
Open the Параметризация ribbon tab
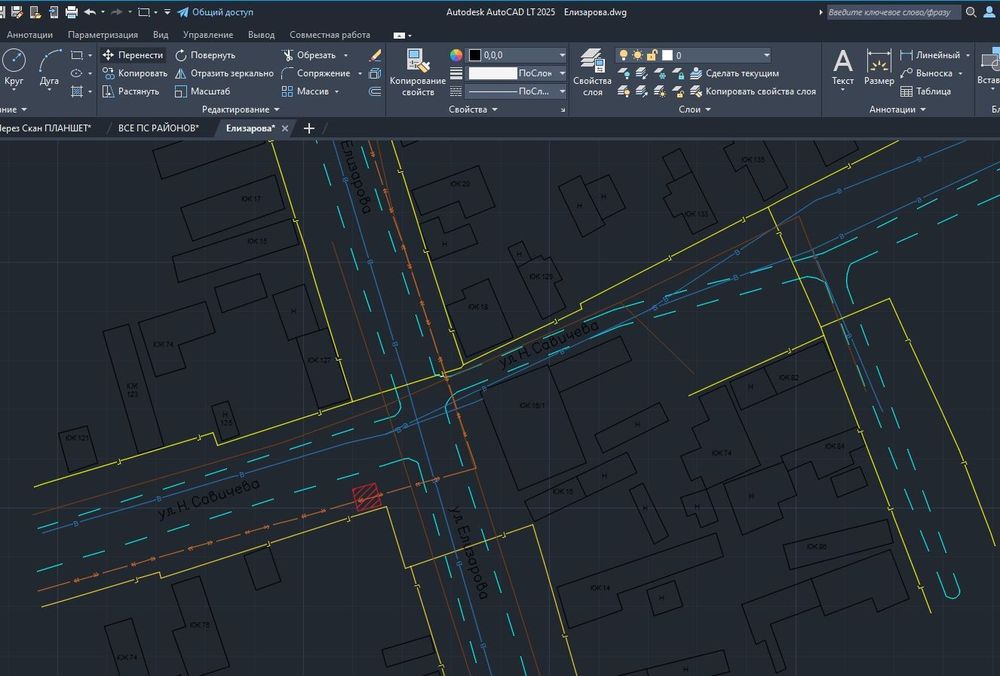pyautogui.click(x=103, y=35)
